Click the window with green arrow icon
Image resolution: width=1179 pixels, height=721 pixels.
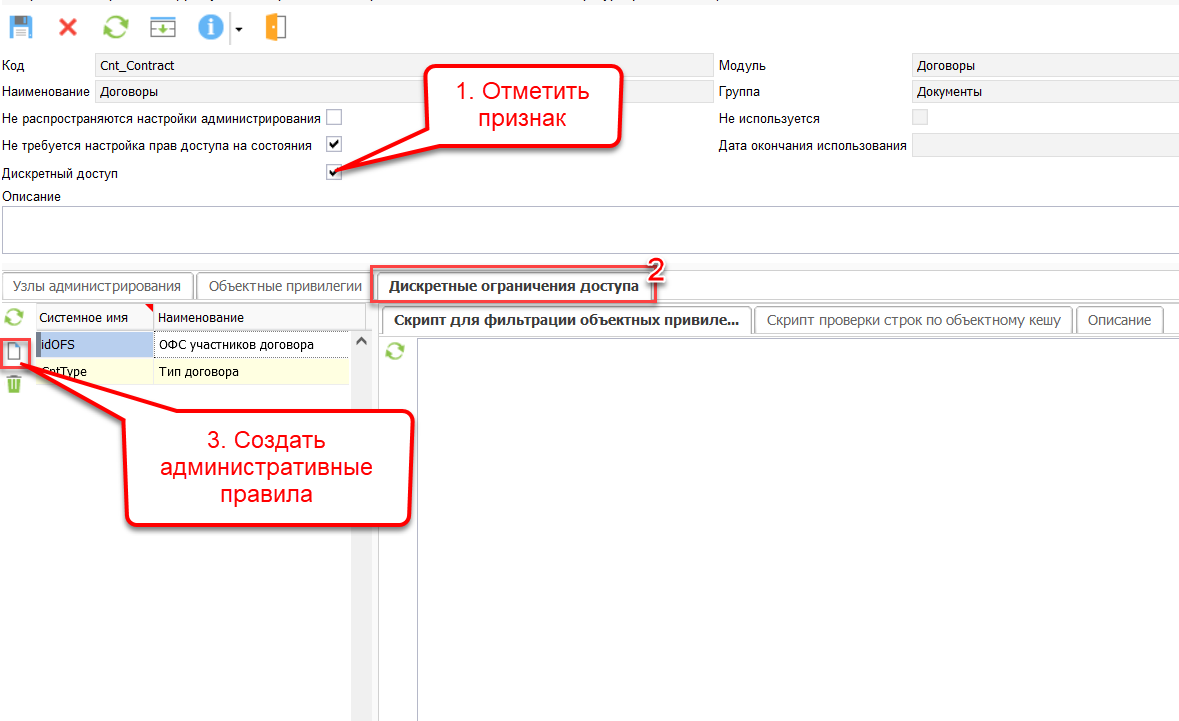(162, 27)
